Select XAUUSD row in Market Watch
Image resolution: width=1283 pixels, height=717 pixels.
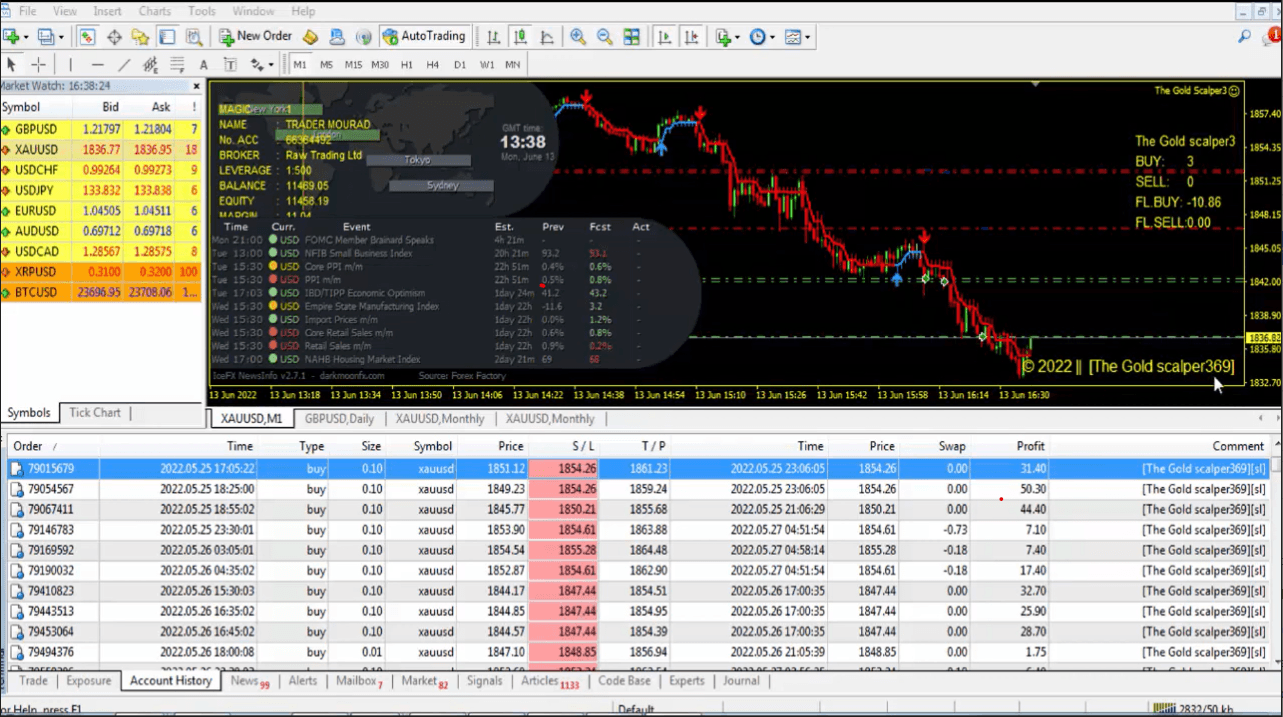point(101,149)
